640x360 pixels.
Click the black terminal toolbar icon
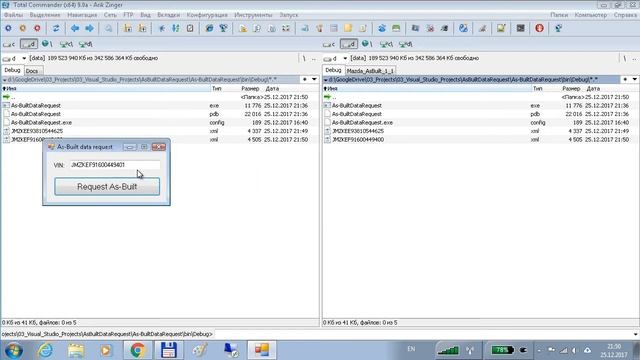pos(520,28)
